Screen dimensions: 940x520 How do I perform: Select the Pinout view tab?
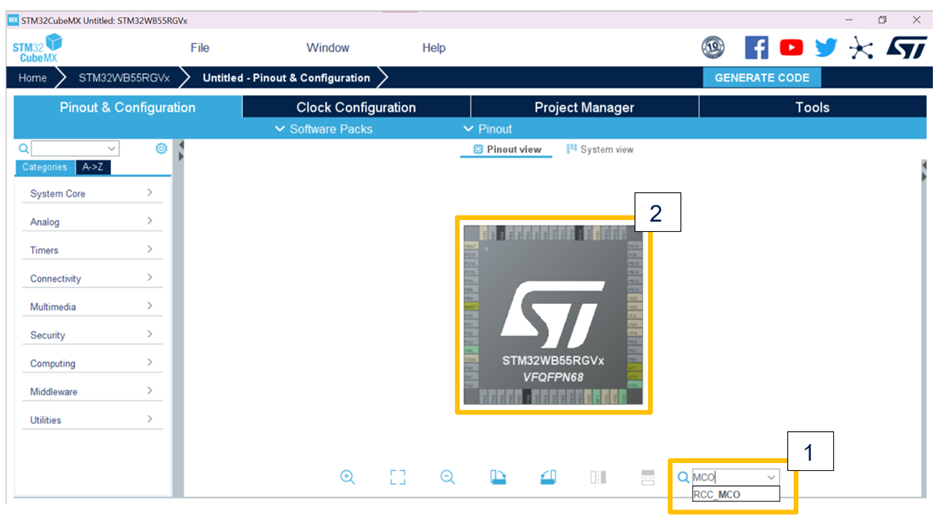(507, 149)
